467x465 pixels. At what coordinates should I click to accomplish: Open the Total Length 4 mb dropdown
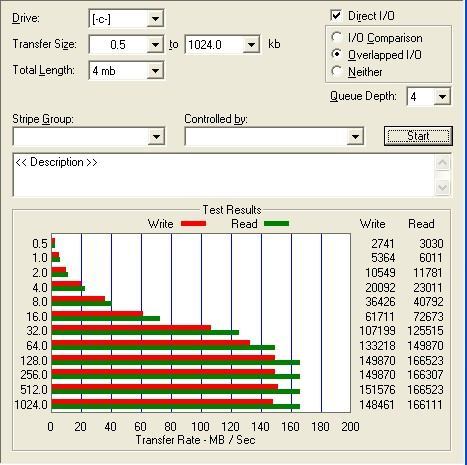pos(155,70)
